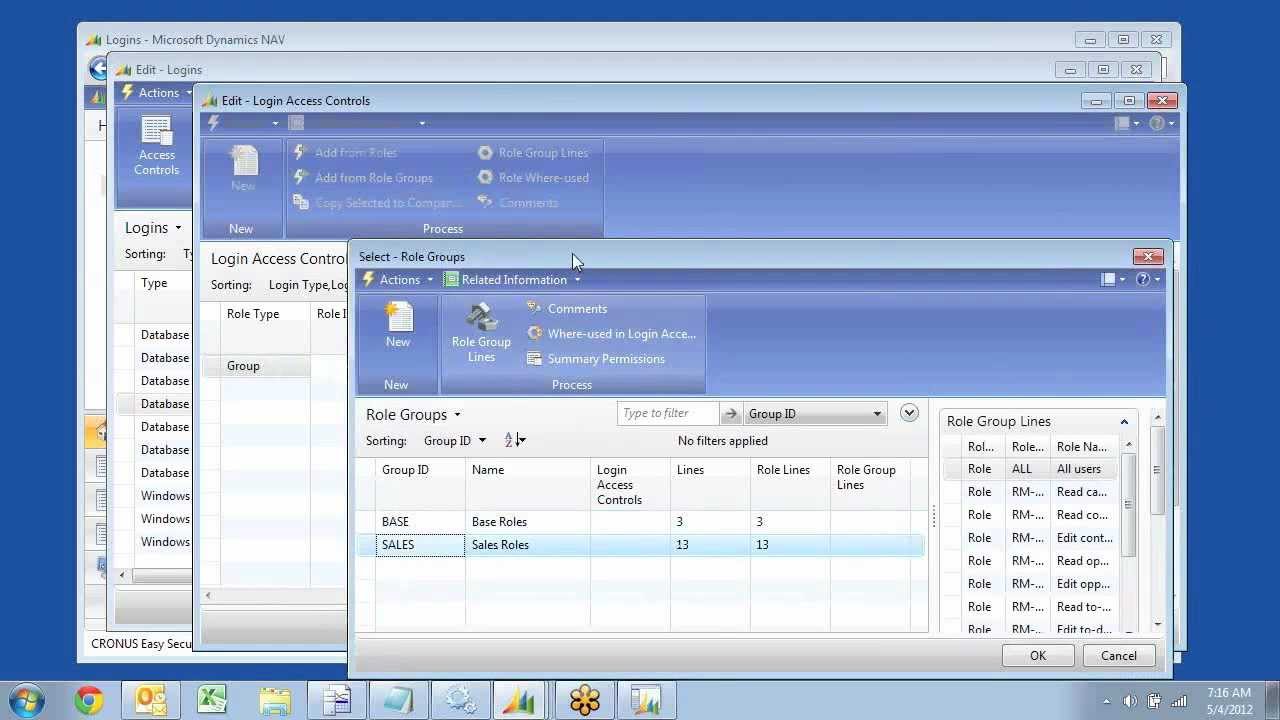The height and width of the screenshot is (720, 1280).
Task: Select the BASE group ID cell
Action: point(420,522)
